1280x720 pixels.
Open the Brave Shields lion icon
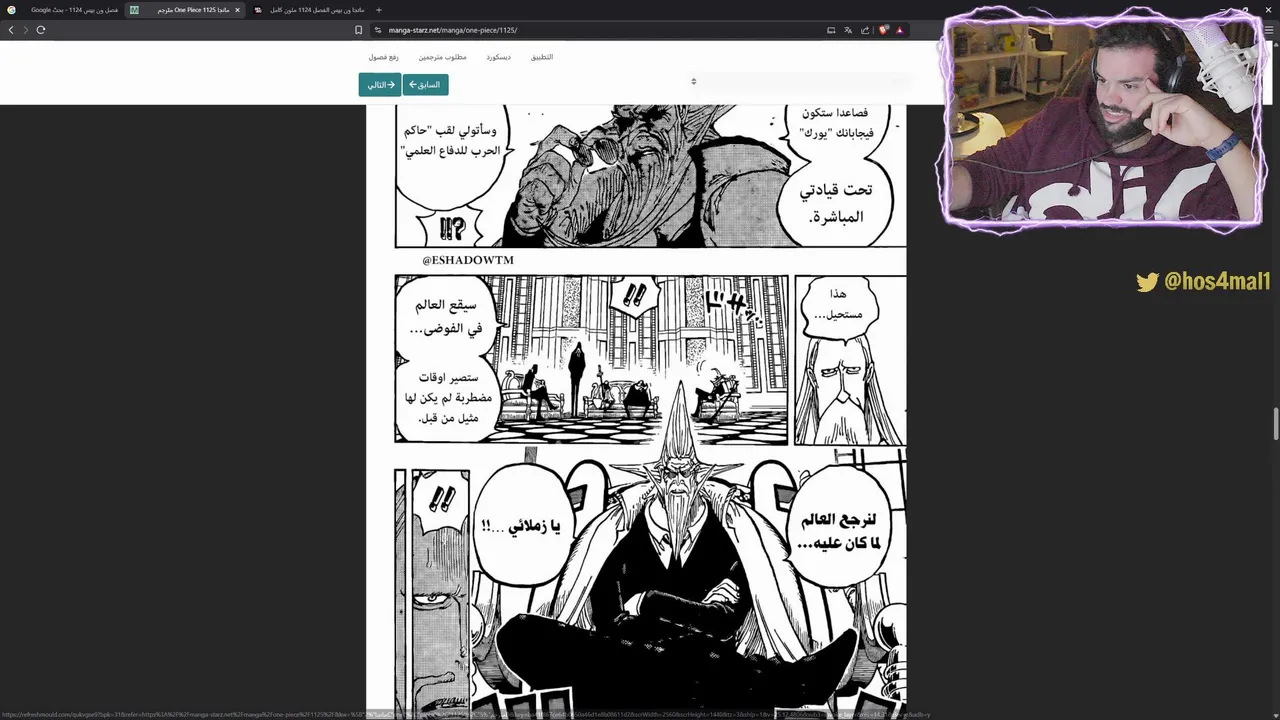[x=884, y=30]
